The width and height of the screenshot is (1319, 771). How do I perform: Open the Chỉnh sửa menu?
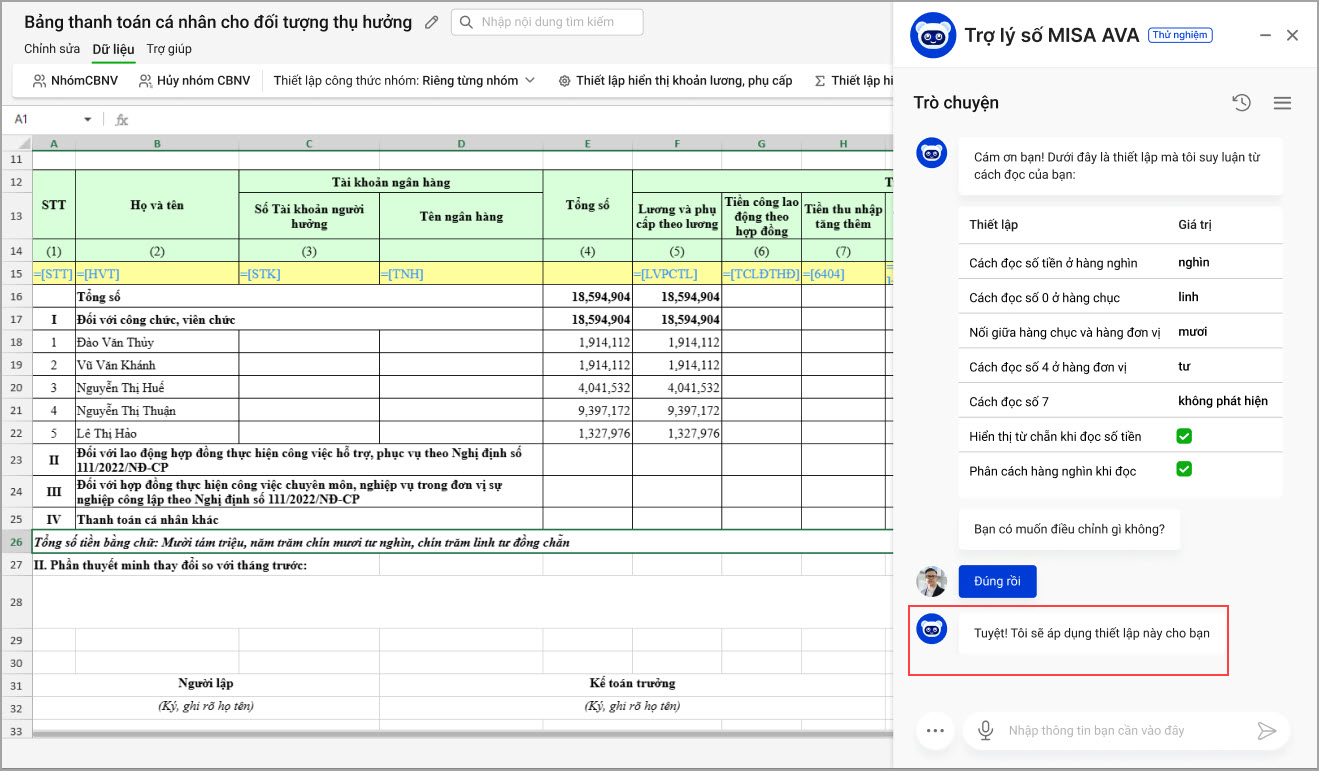click(x=52, y=49)
